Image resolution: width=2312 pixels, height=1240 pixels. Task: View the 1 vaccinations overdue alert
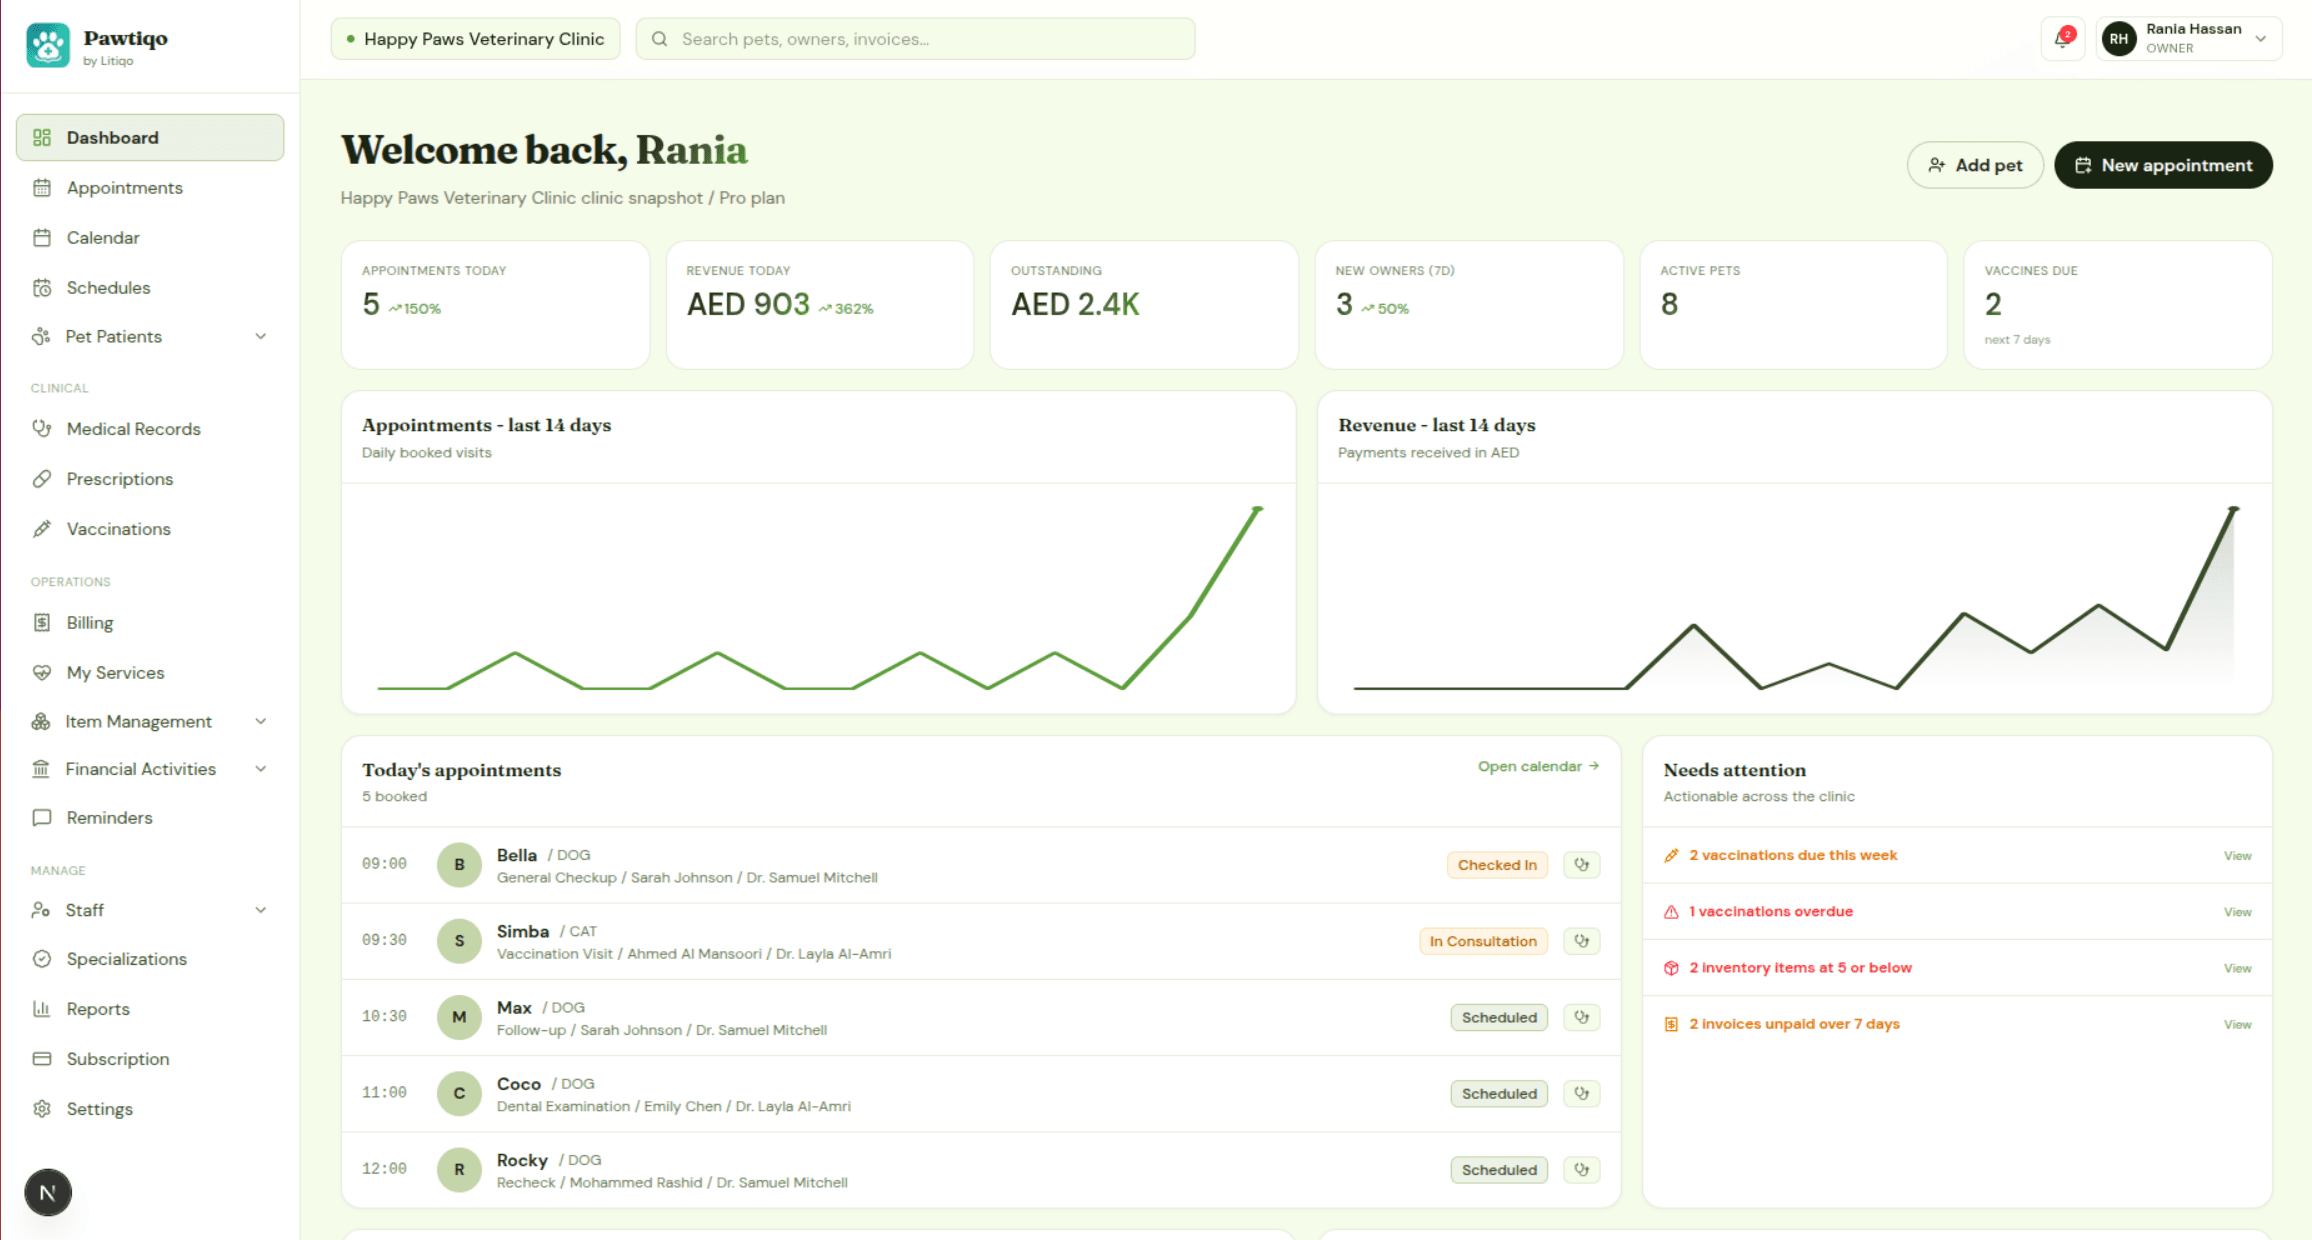pyautogui.click(x=2237, y=912)
